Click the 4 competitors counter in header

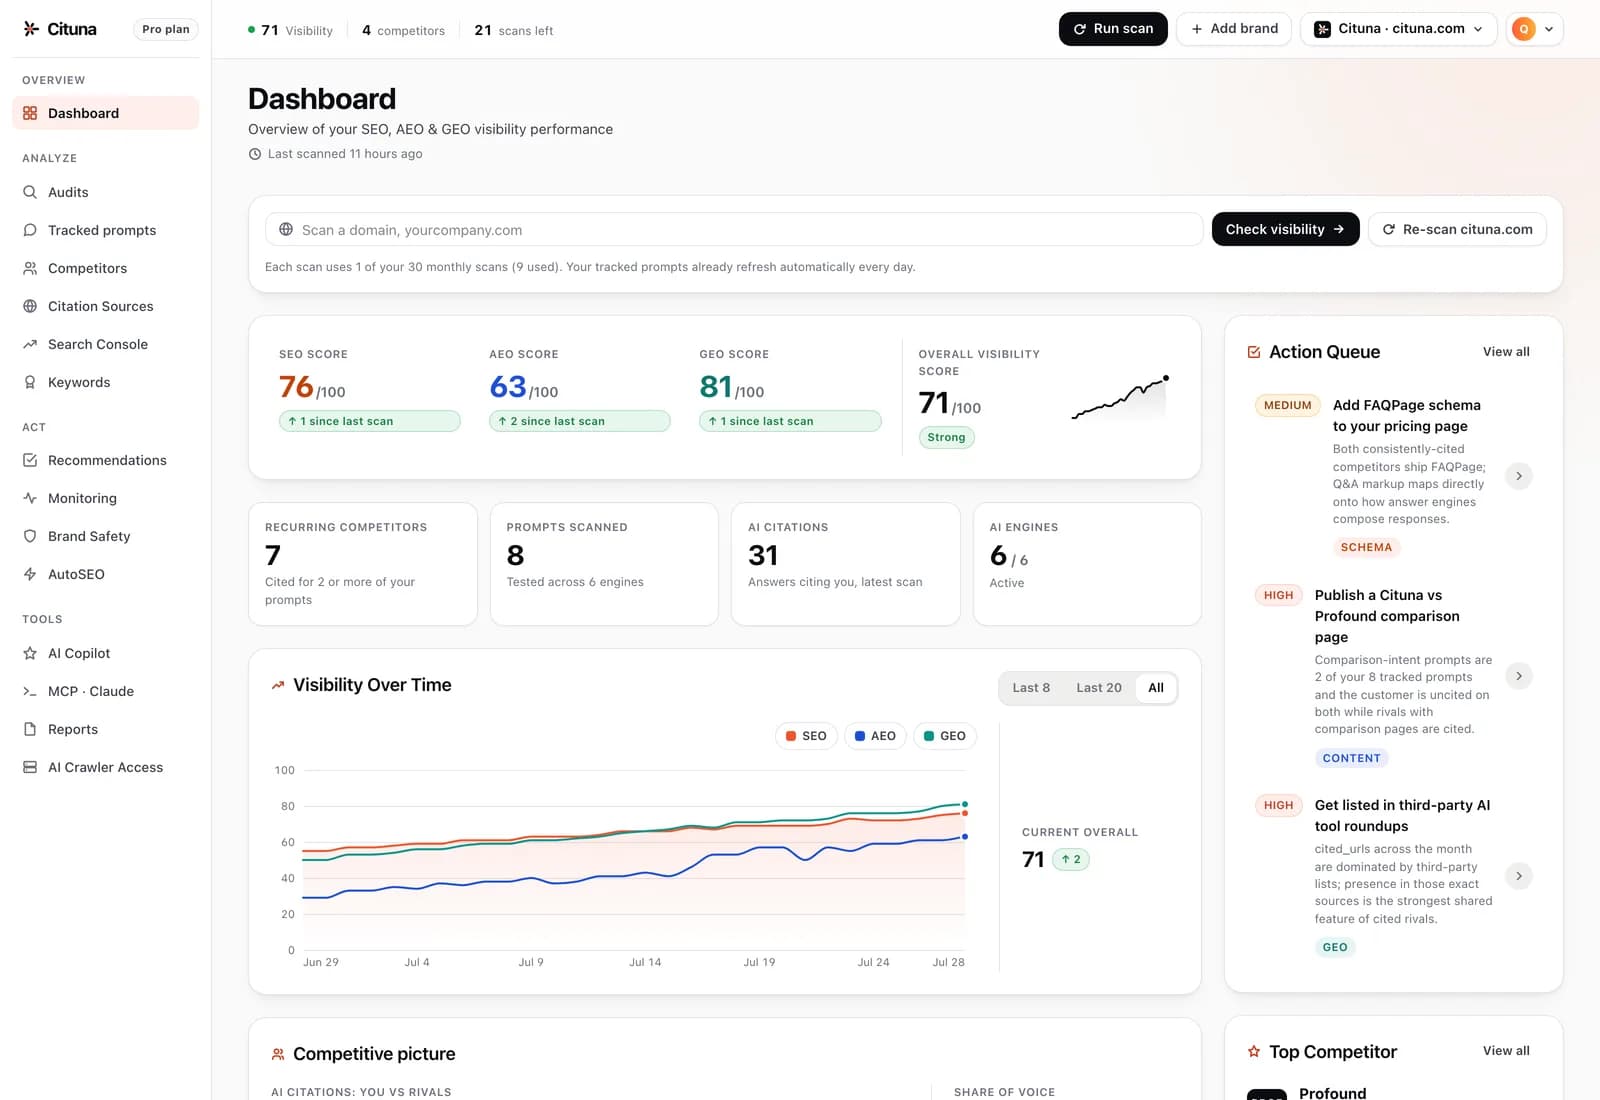403,30
